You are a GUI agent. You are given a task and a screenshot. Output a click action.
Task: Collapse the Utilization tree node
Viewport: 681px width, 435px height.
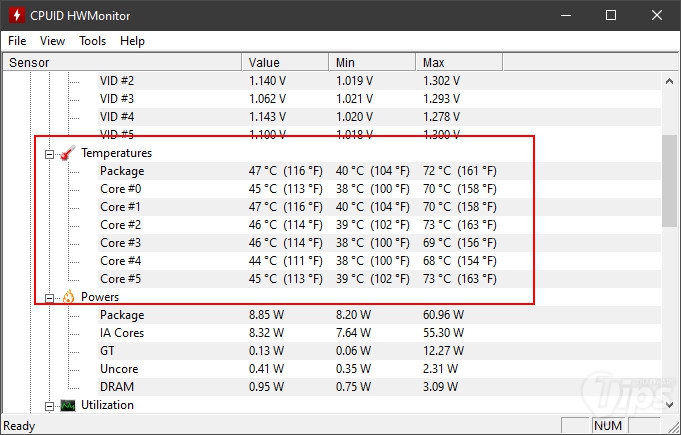(x=50, y=406)
